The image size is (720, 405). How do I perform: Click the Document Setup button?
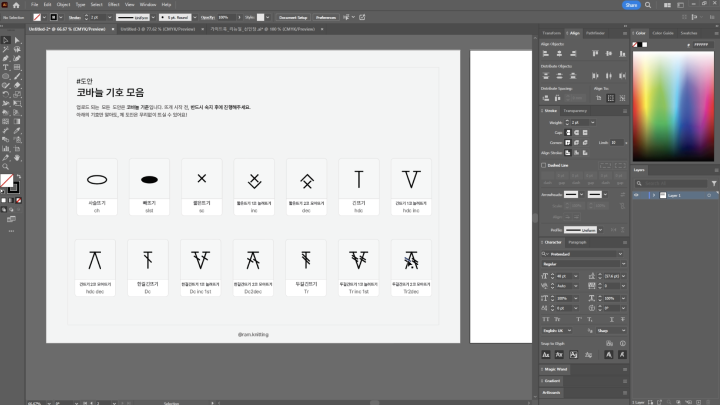pyautogui.click(x=293, y=17)
